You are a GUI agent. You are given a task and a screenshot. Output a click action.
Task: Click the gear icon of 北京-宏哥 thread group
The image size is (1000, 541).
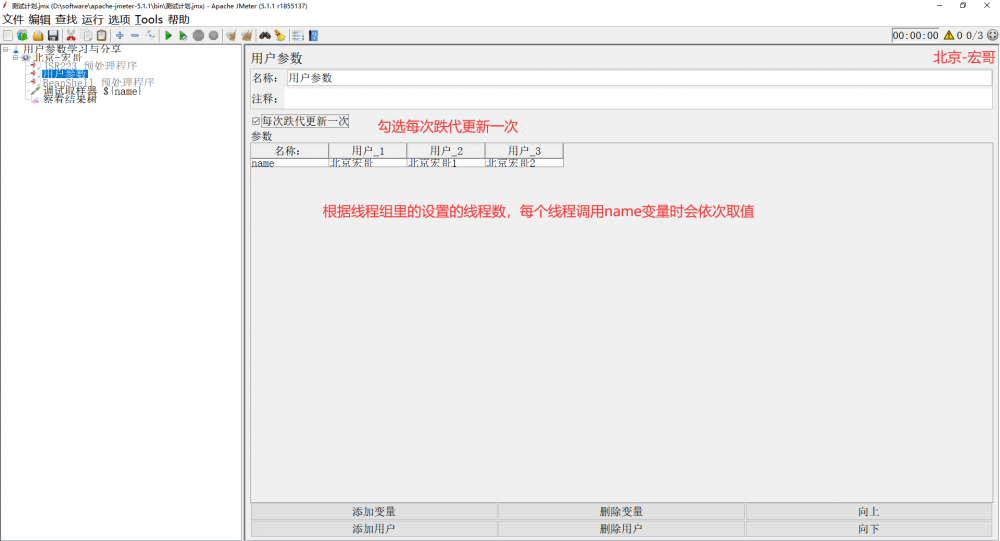26,57
